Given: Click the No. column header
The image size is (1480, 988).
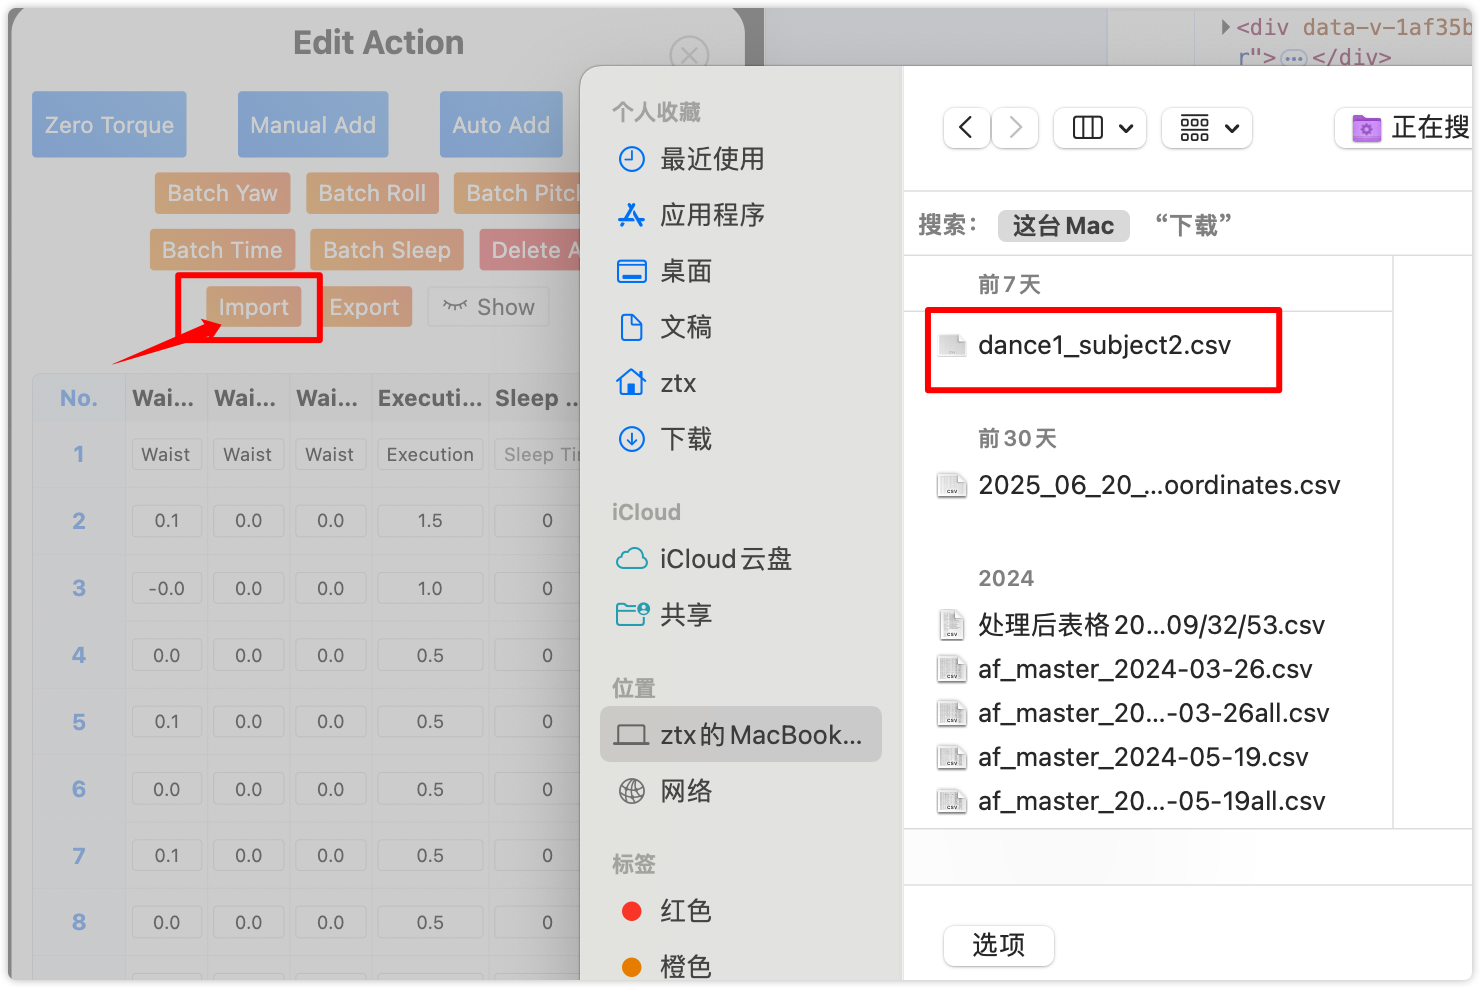Looking at the screenshot, I should coord(79,398).
